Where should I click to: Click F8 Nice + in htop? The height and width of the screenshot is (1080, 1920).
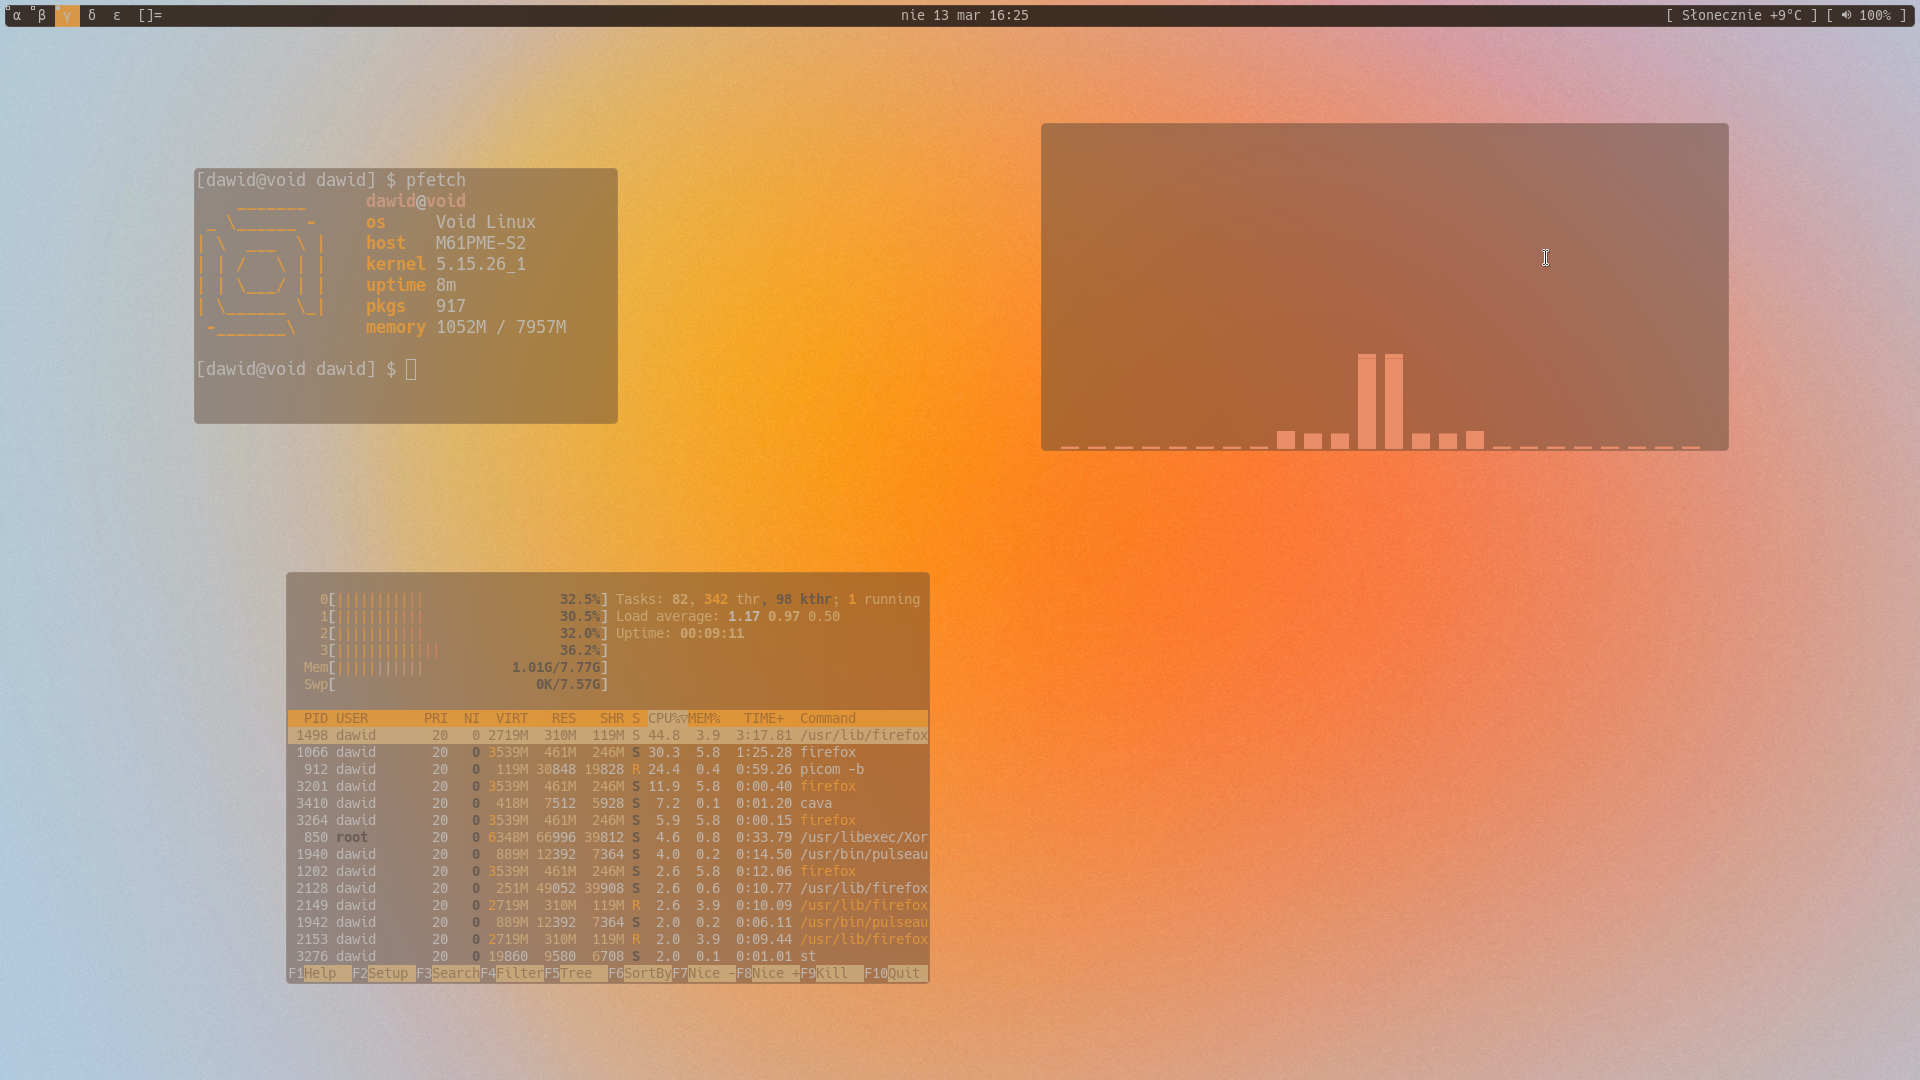click(768, 973)
